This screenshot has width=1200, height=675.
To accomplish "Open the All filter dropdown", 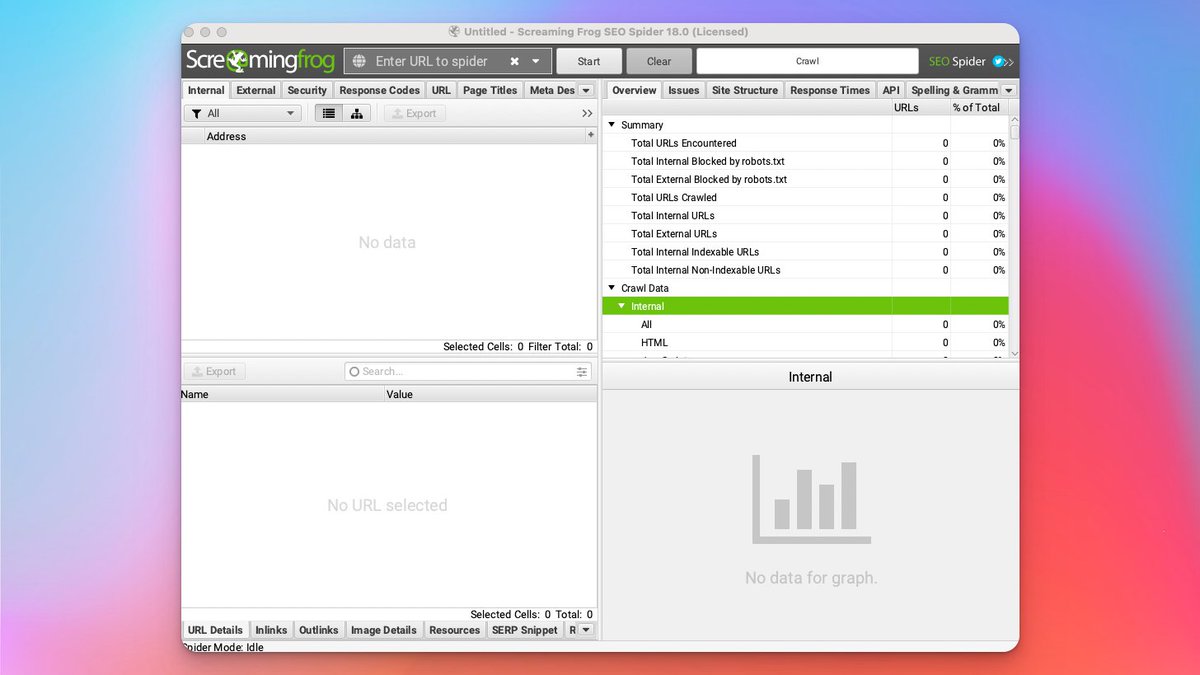I will 243,113.
